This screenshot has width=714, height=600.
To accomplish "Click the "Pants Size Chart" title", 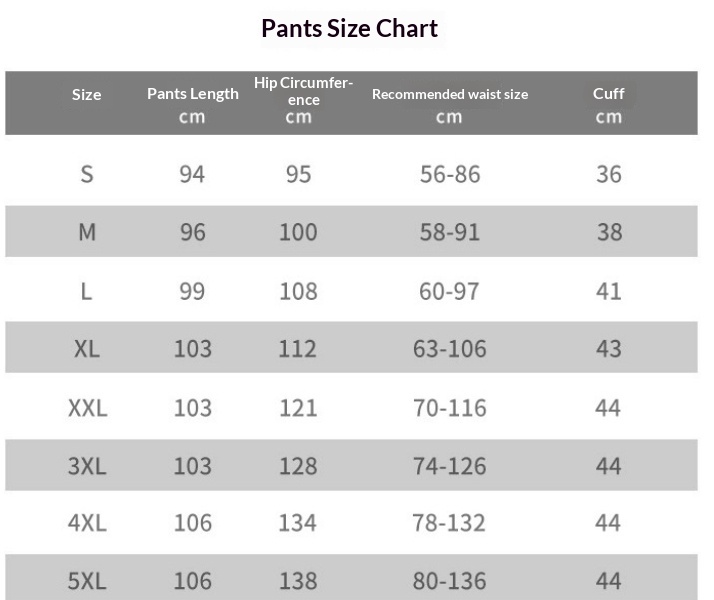I will (349, 28).
